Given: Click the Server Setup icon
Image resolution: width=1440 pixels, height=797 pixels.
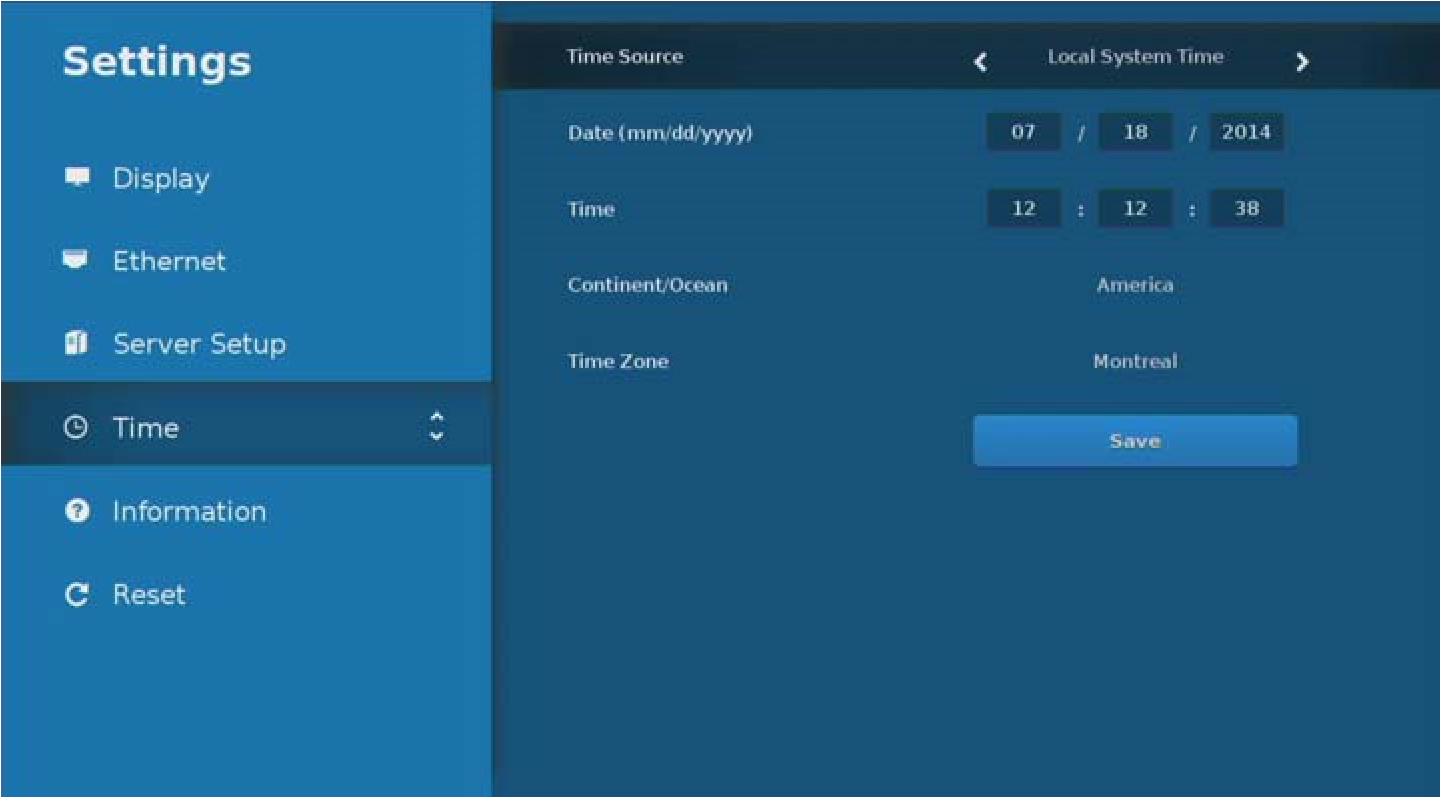Looking at the screenshot, I should 76,343.
